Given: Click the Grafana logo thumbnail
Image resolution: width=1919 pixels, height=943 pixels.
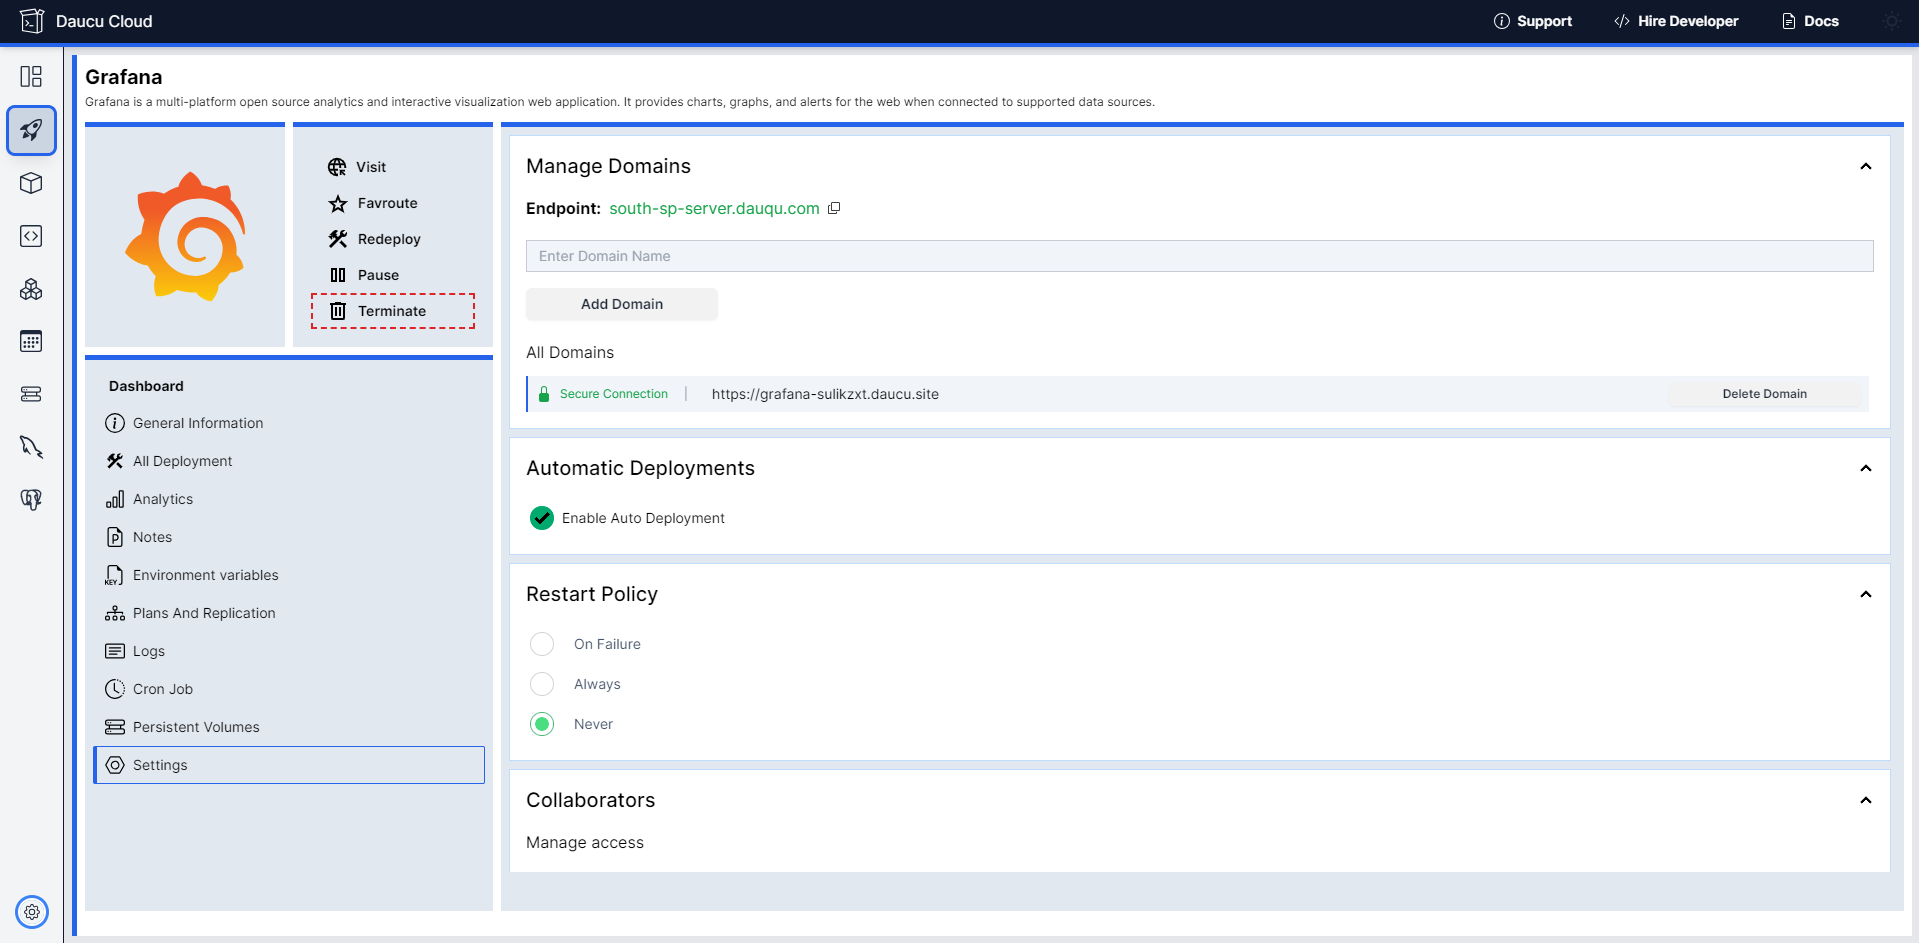Looking at the screenshot, I should pos(185,237).
